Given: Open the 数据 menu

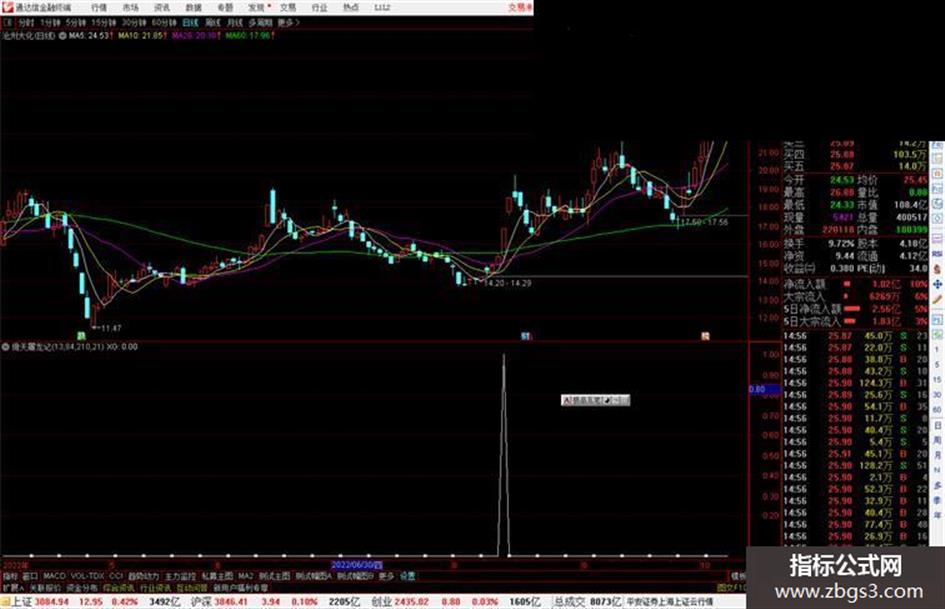Looking at the screenshot, I should click(193, 7).
